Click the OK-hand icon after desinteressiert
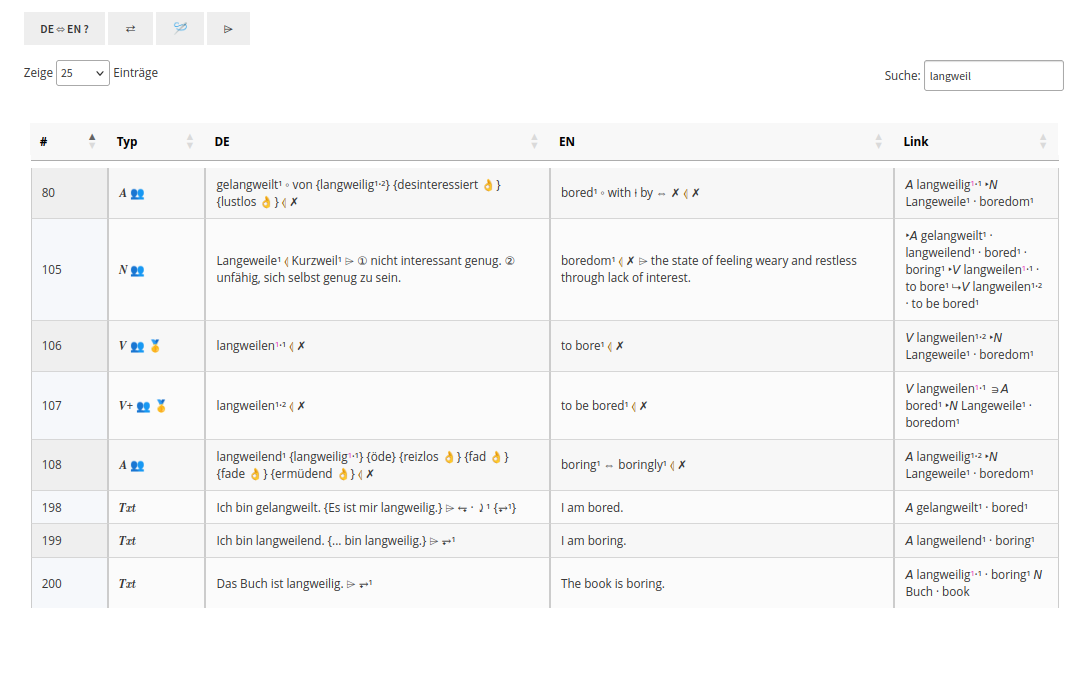The image size is (1080, 680). (x=488, y=185)
